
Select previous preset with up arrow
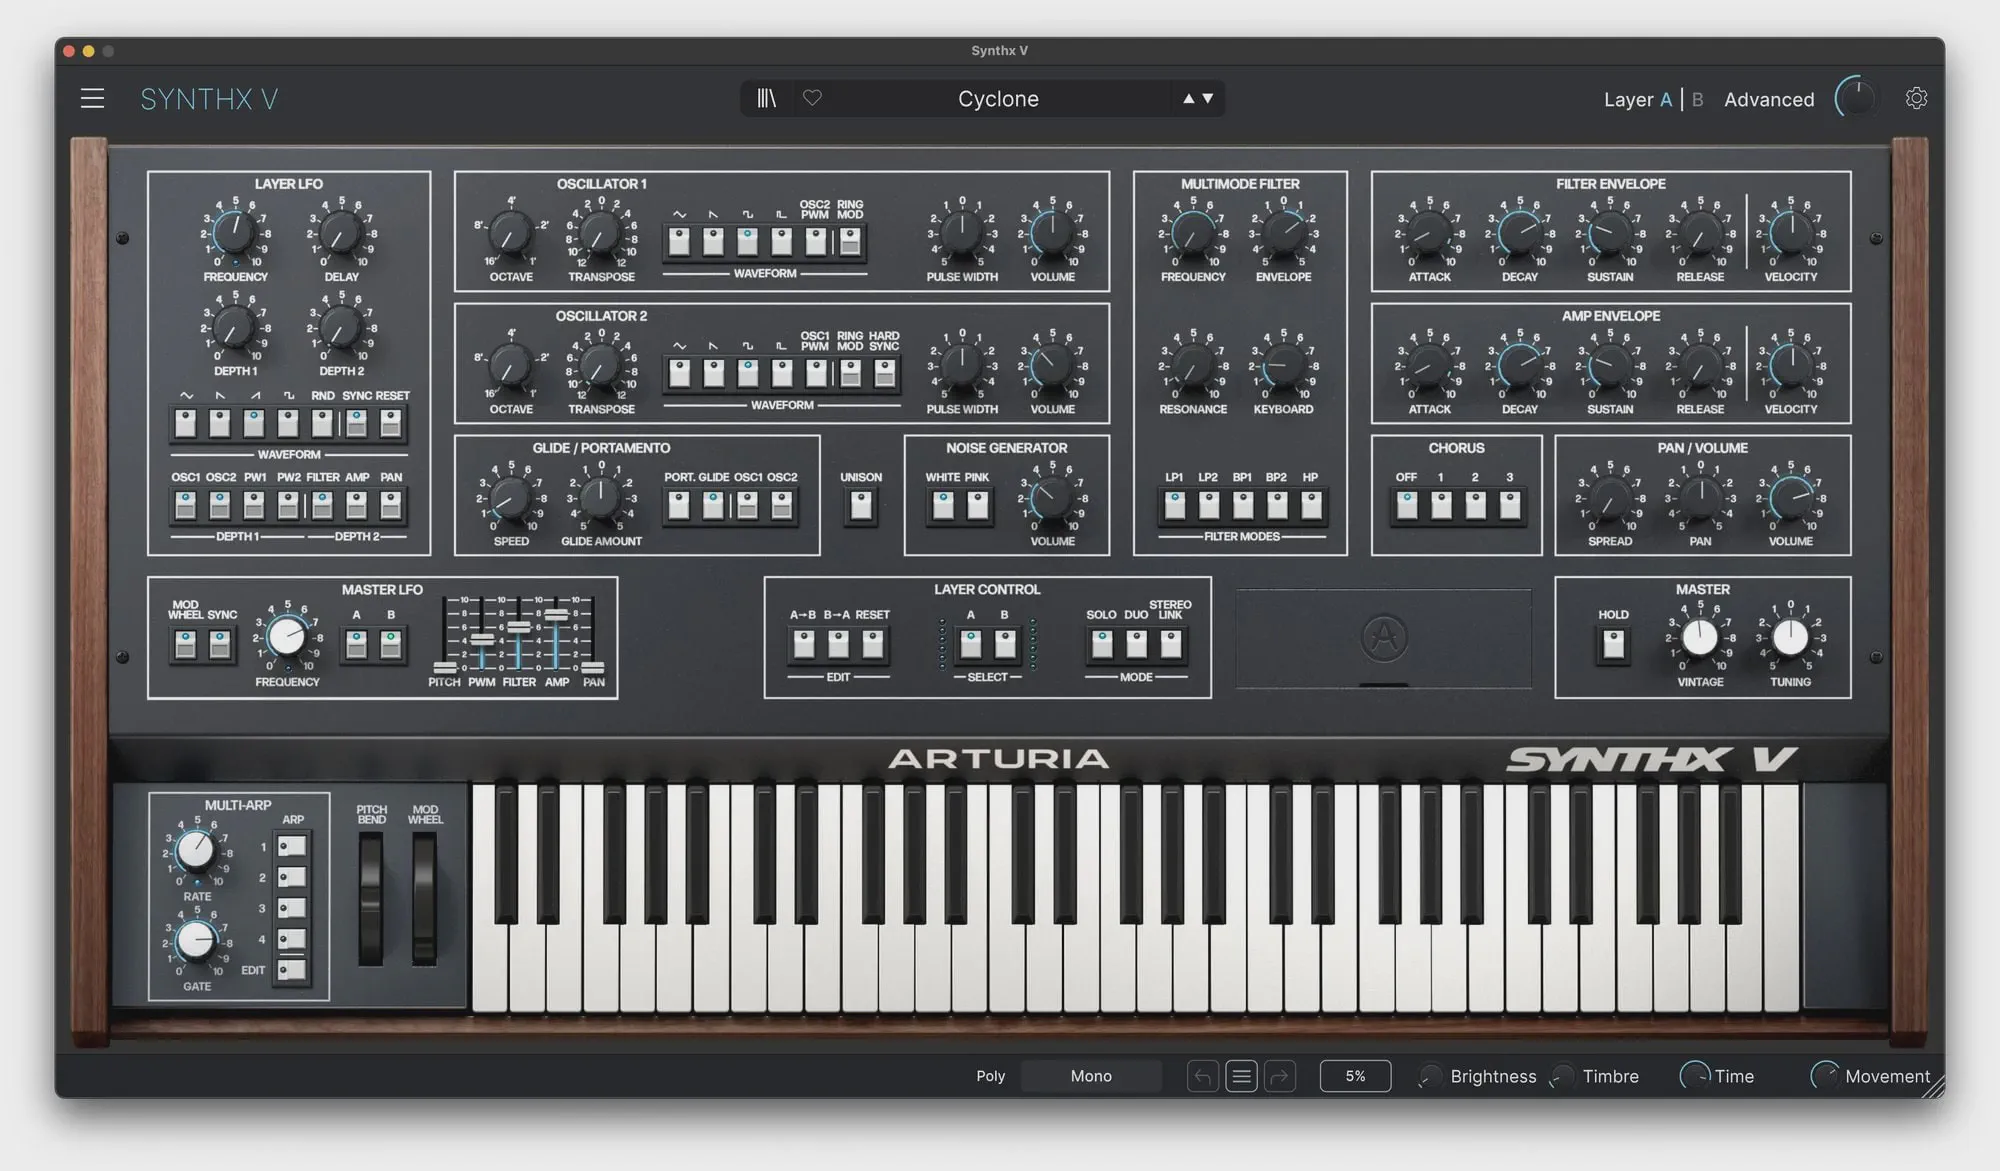(1188, 98)
